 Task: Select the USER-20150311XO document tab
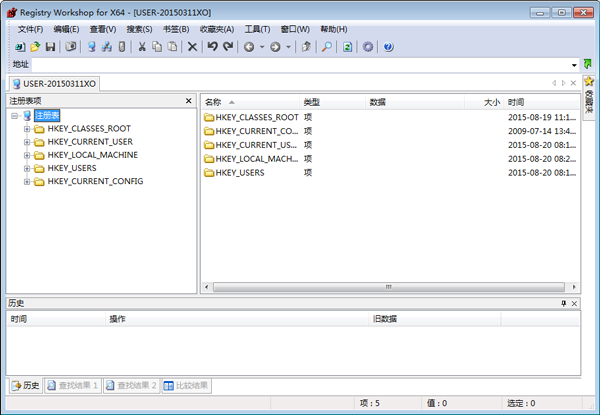point(54,84)
